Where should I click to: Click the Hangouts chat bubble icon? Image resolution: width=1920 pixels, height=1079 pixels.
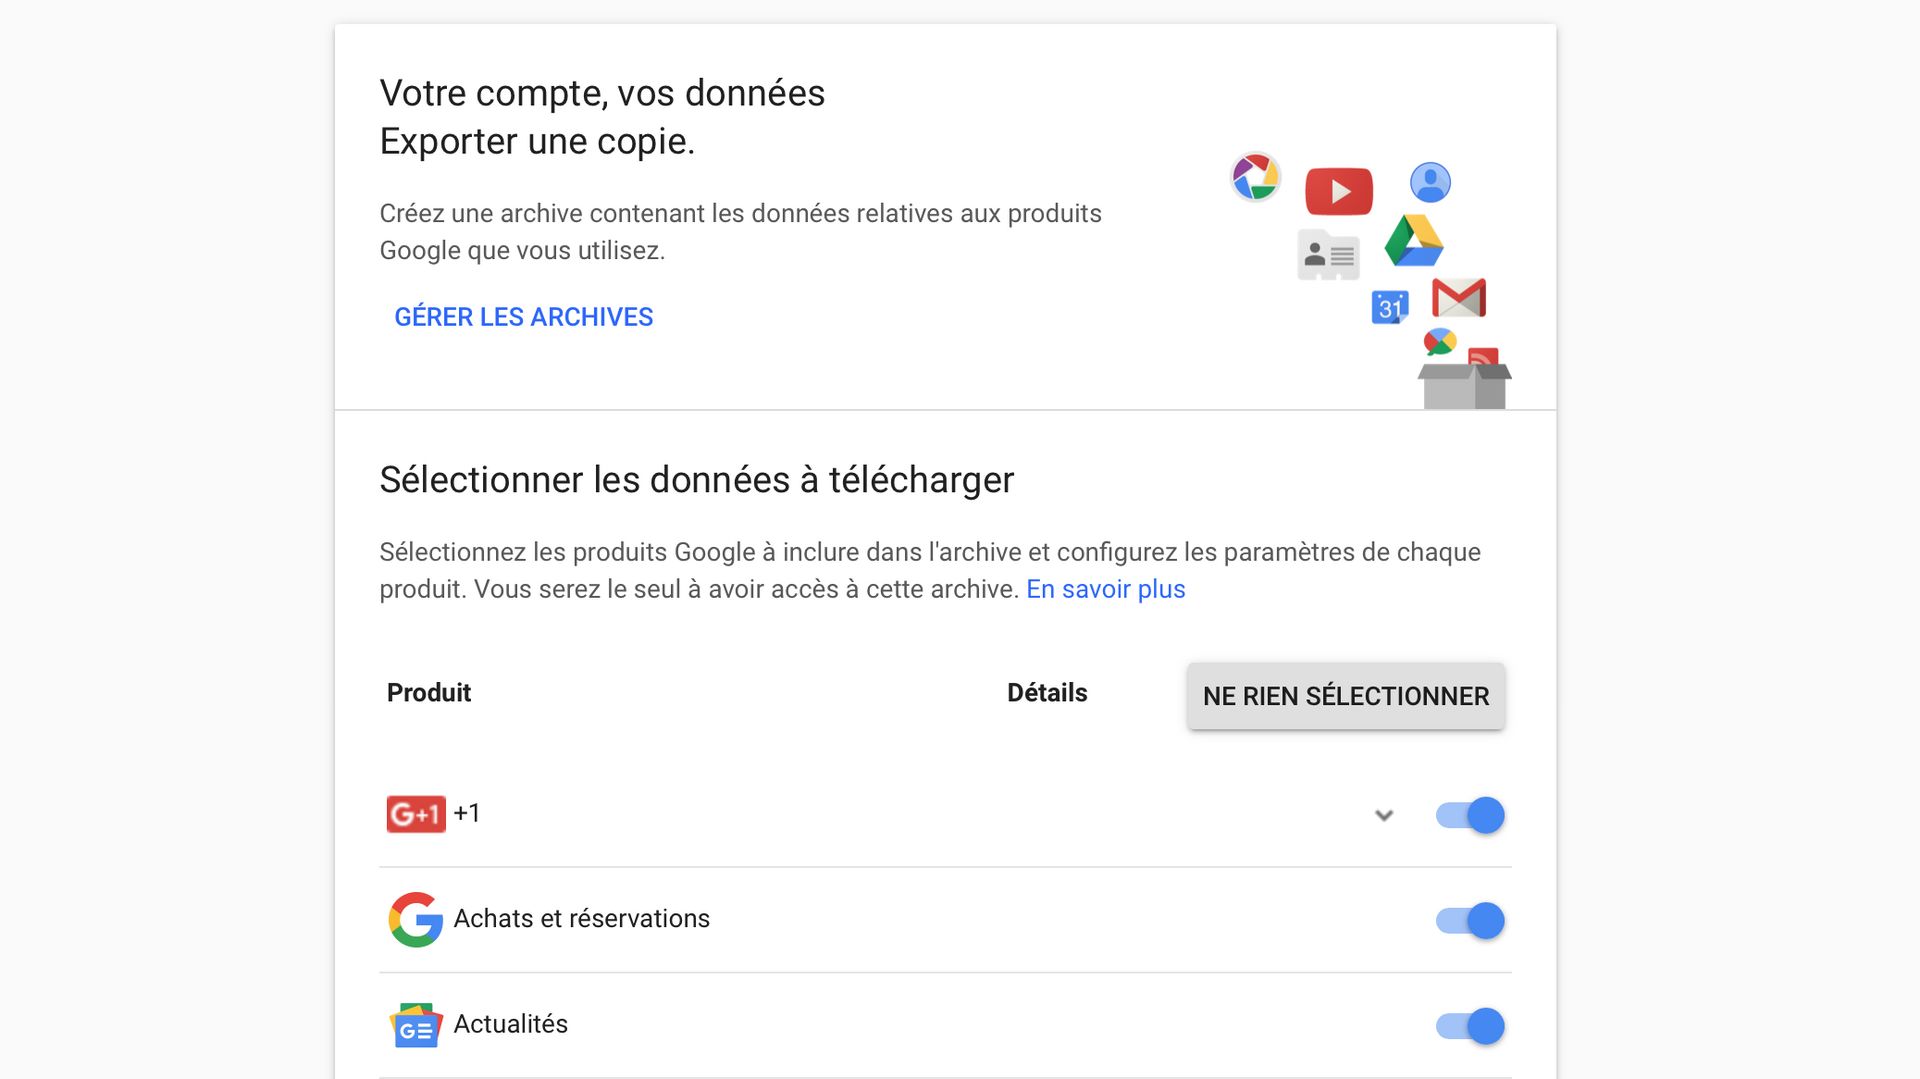(1440, 342)
